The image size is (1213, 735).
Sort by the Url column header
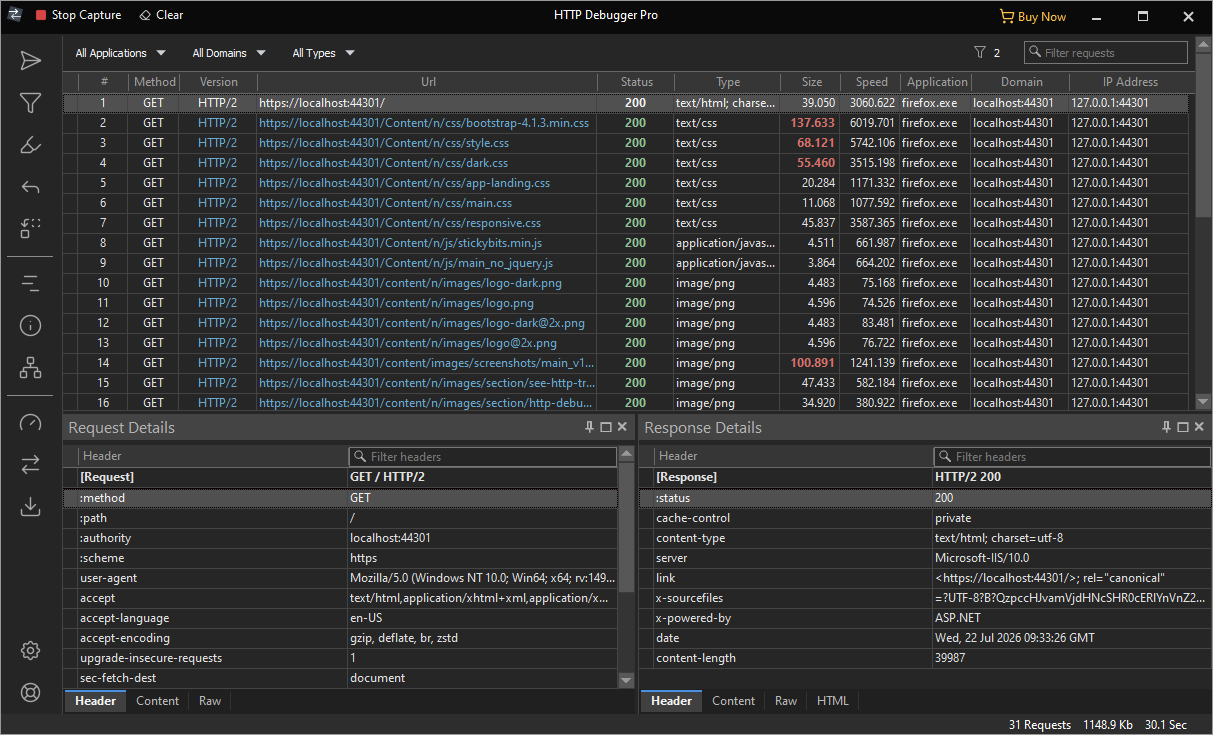pos(428,82)
